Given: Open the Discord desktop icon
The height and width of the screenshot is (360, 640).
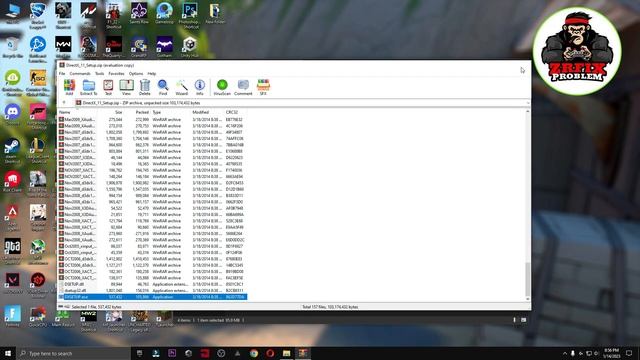Looking at the screenshot, I should coord(13,114).
